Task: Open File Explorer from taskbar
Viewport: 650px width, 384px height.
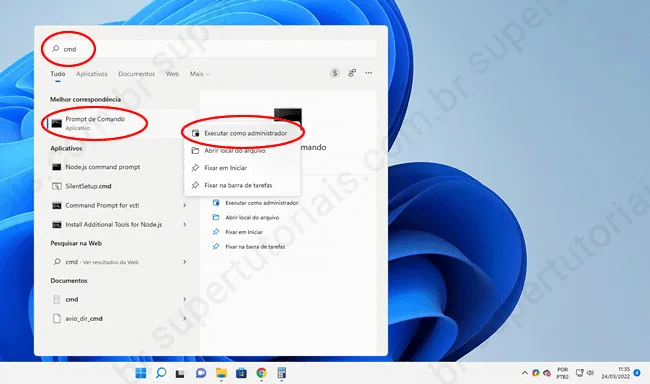Action: (221, 373)
